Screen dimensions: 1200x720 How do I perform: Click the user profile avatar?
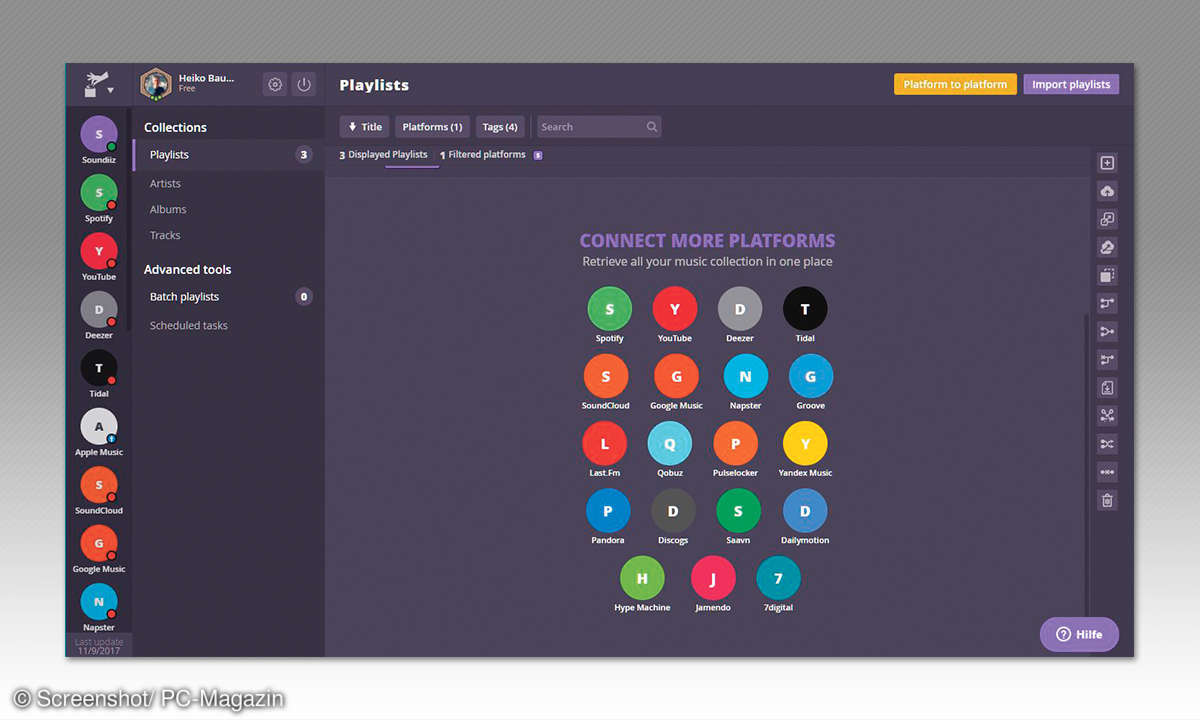[x=156, y=84]
